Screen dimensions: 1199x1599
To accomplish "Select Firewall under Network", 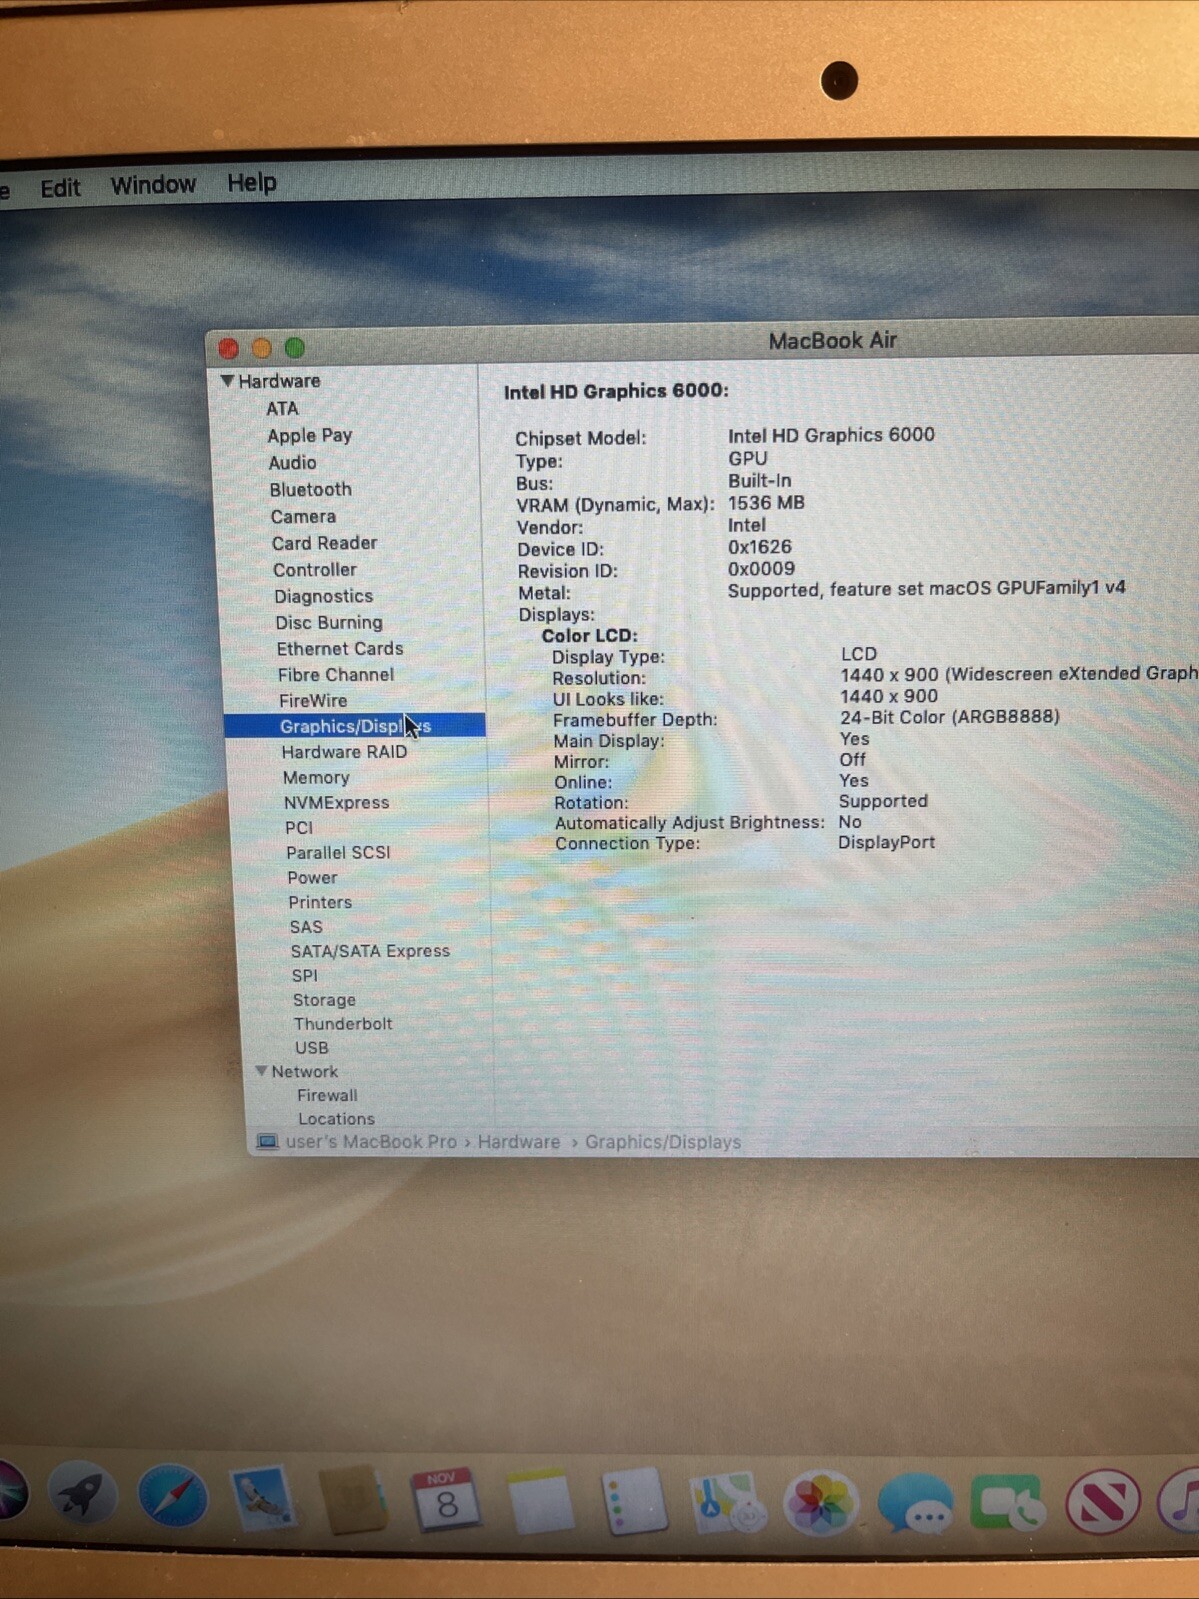I will 327,1095.
